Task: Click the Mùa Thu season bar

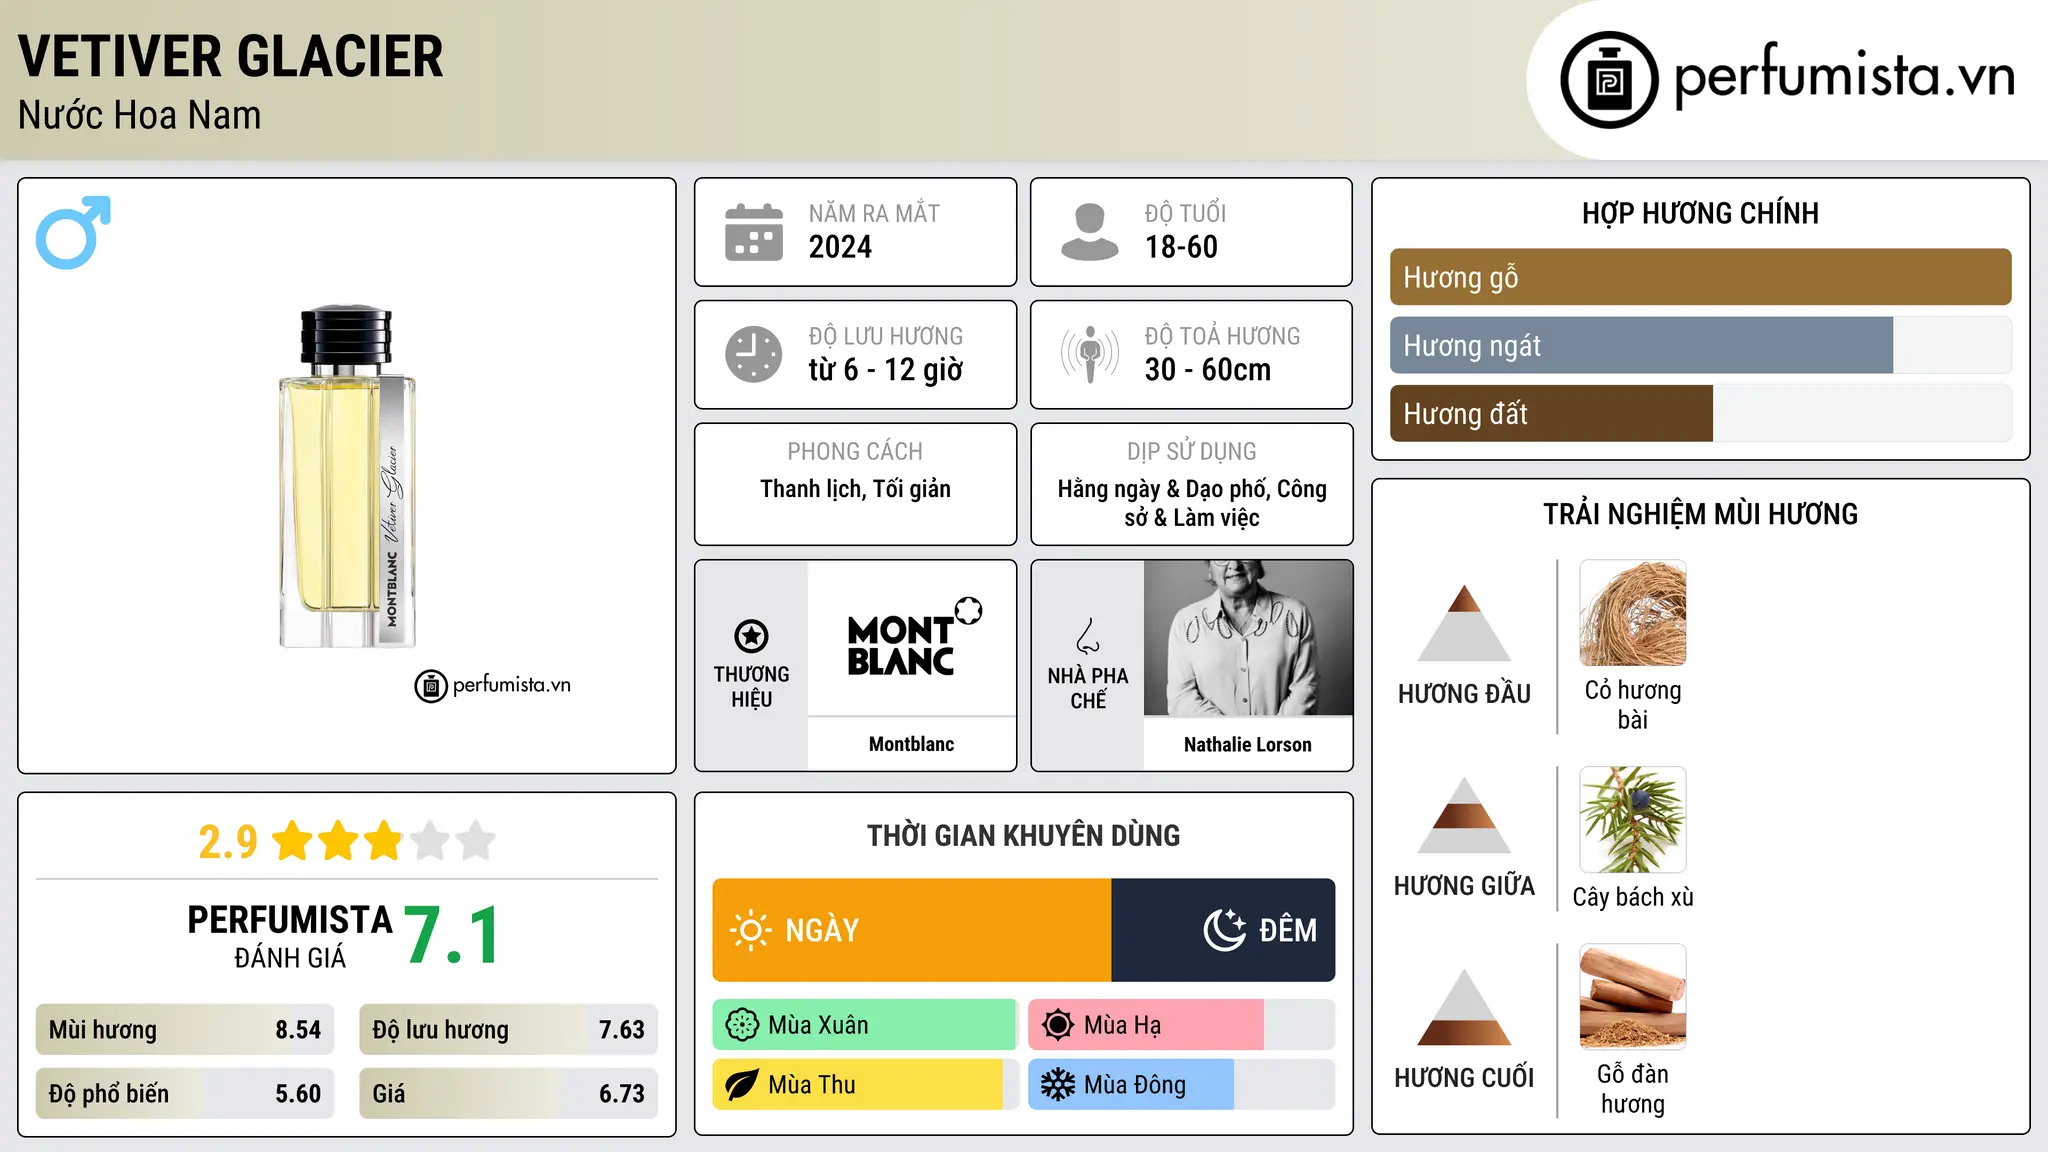Action: pyautogui.click(x=864, y=1085)
